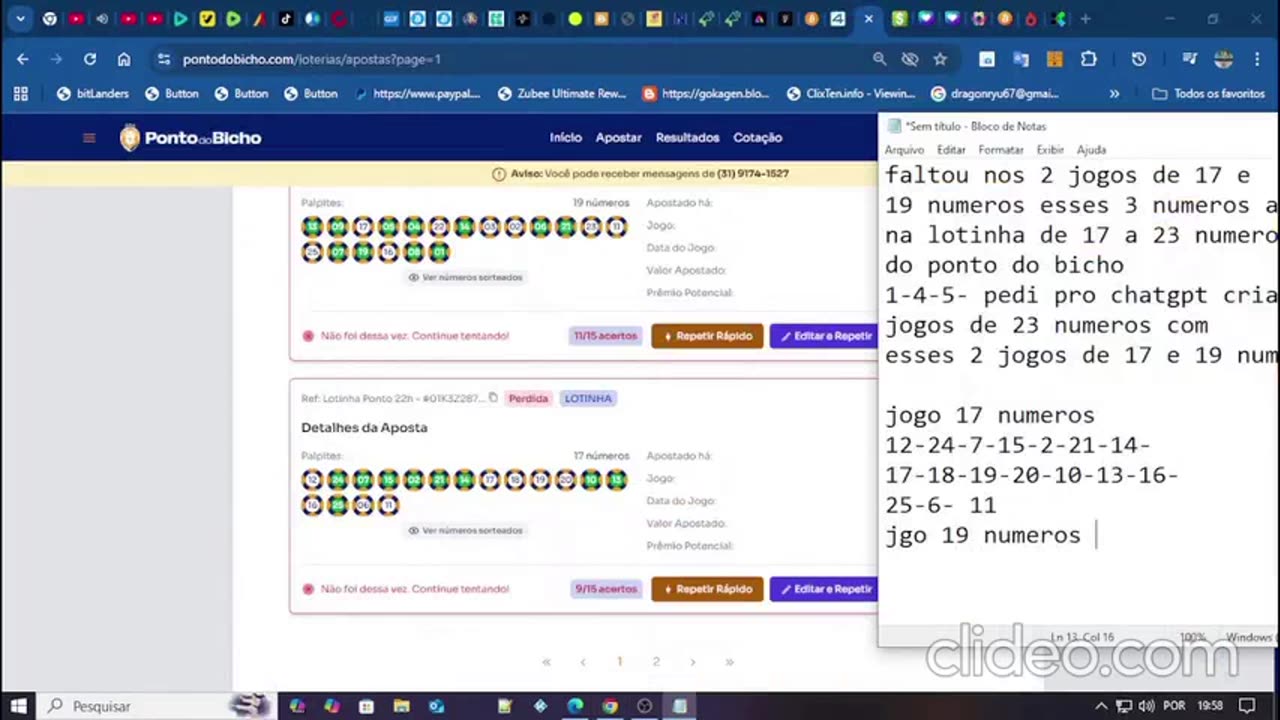Open the Chrome apps grid in bookmarks bar
The height and width of the screenshot is (720, 1280).
point(20,93)
